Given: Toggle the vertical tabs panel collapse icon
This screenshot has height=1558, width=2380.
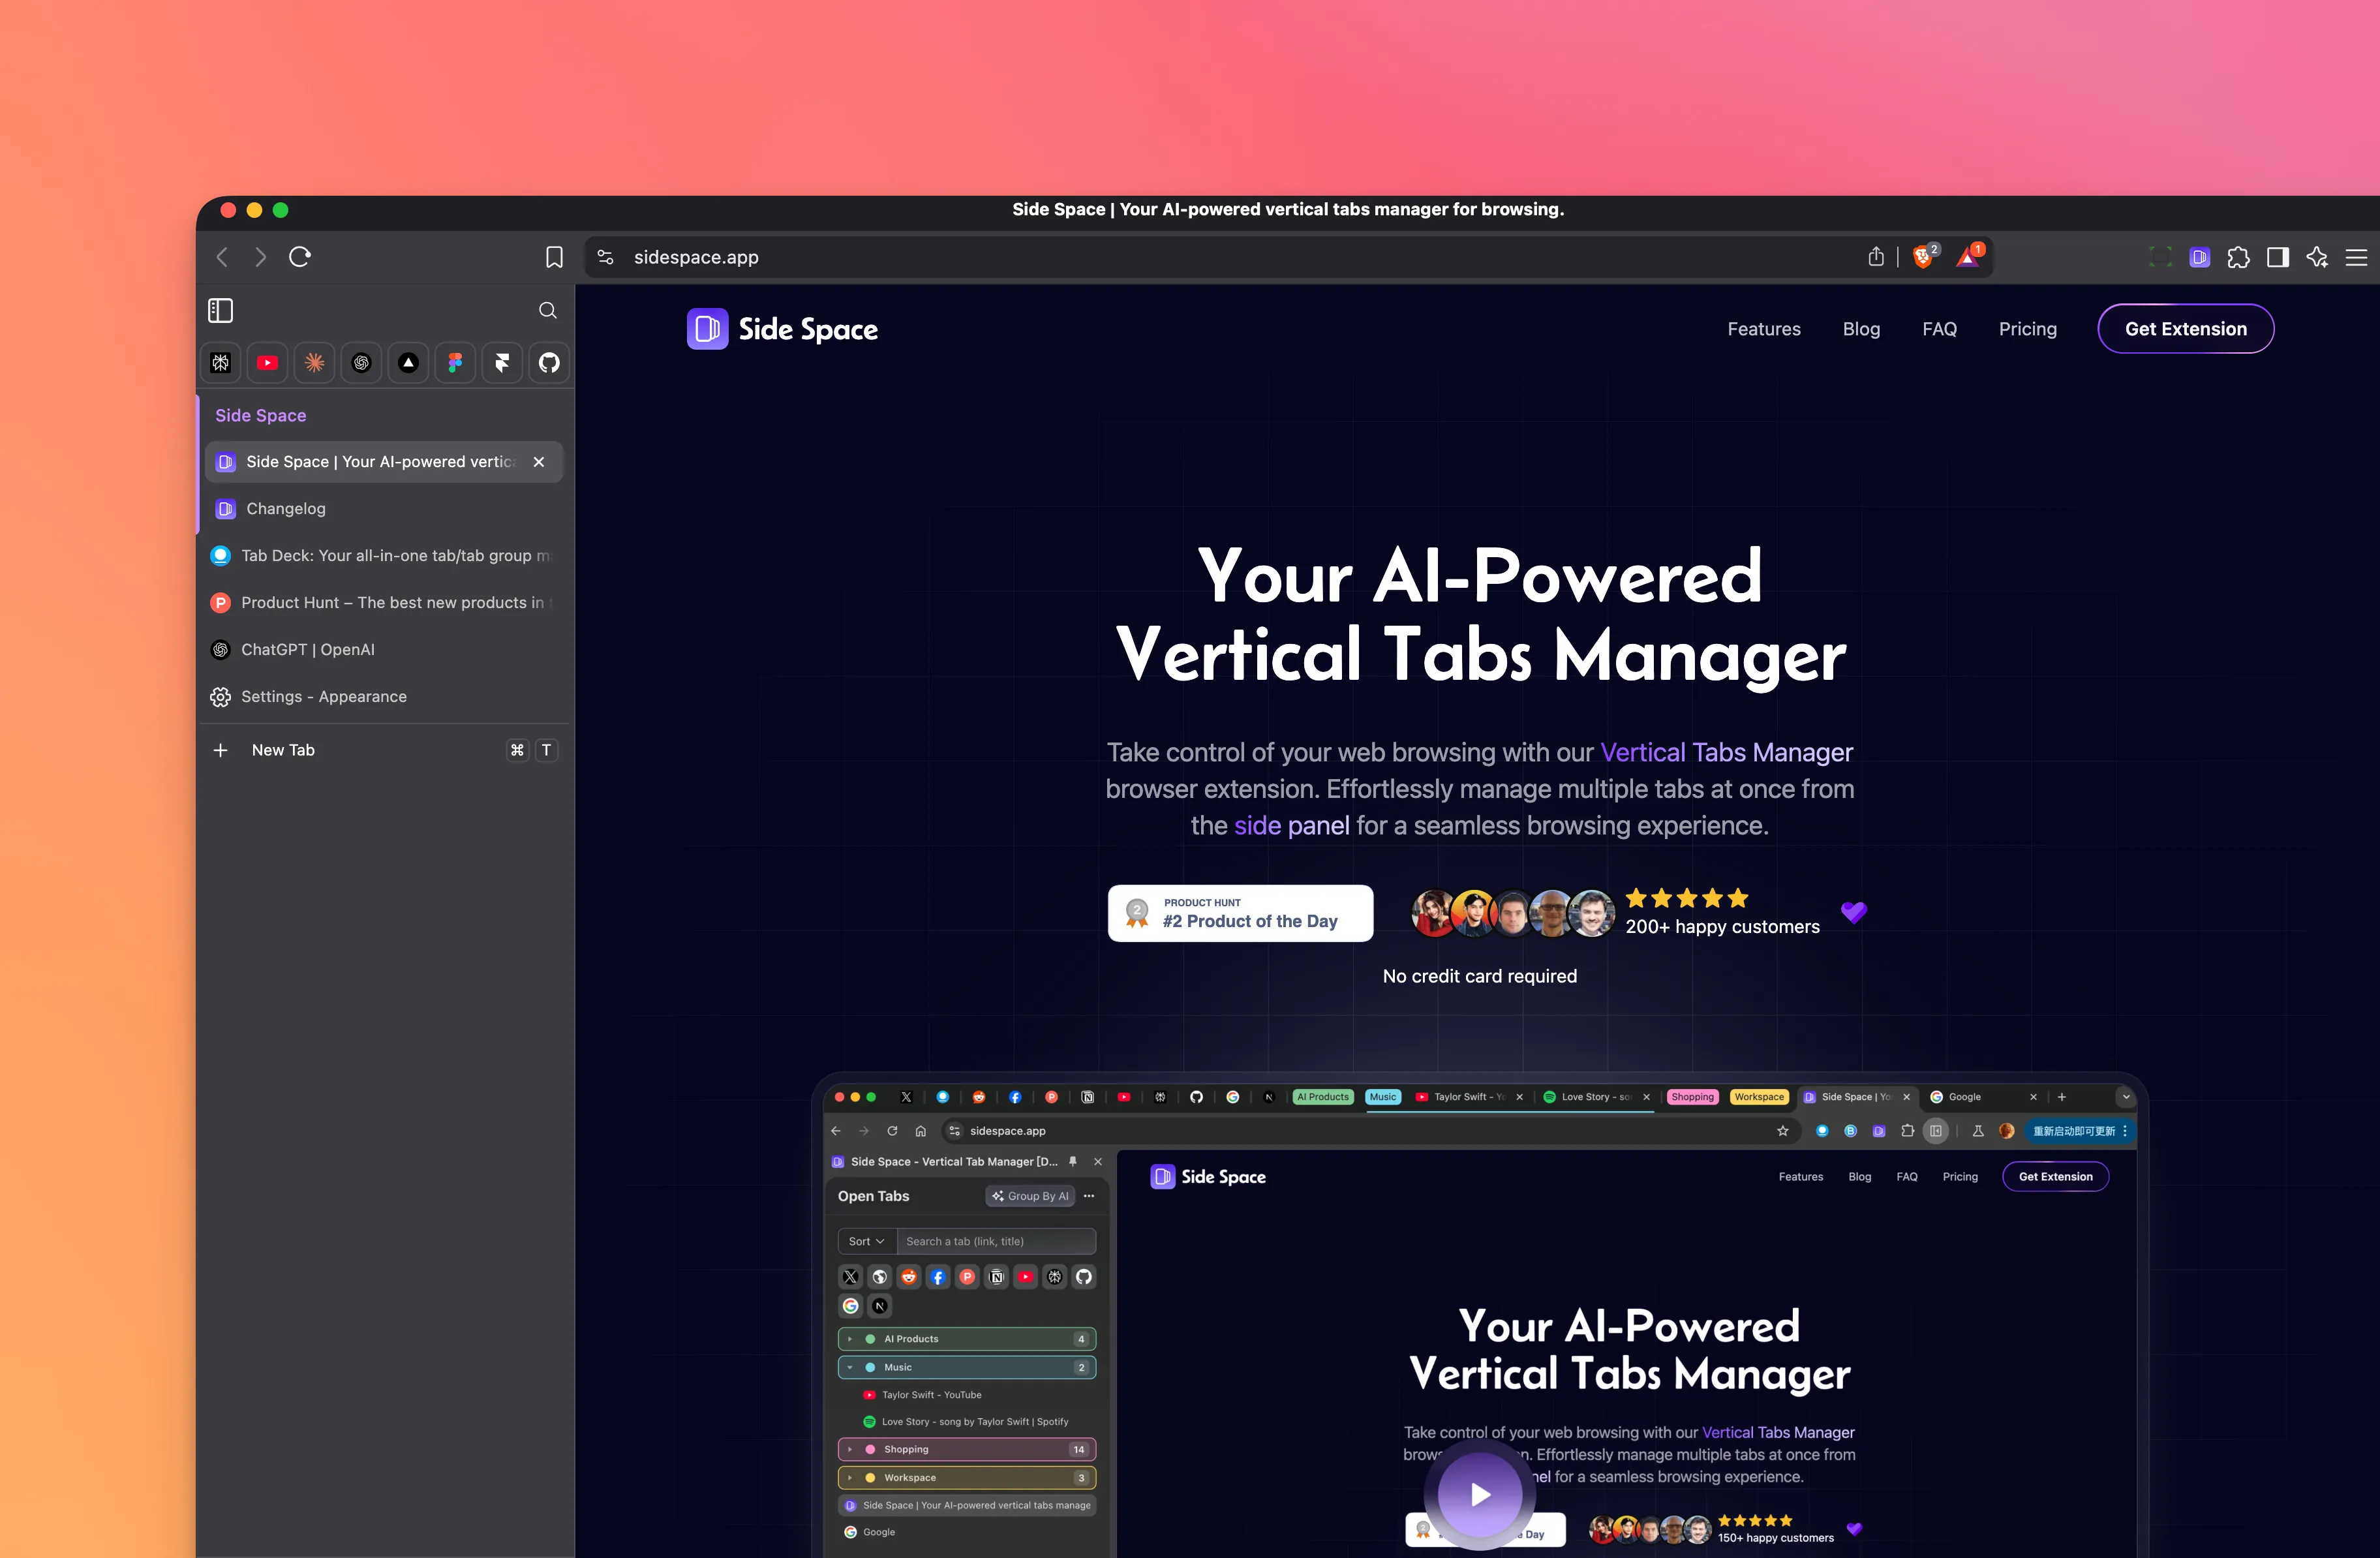Looking at the screenshot, I should click(x=220, y=311).
